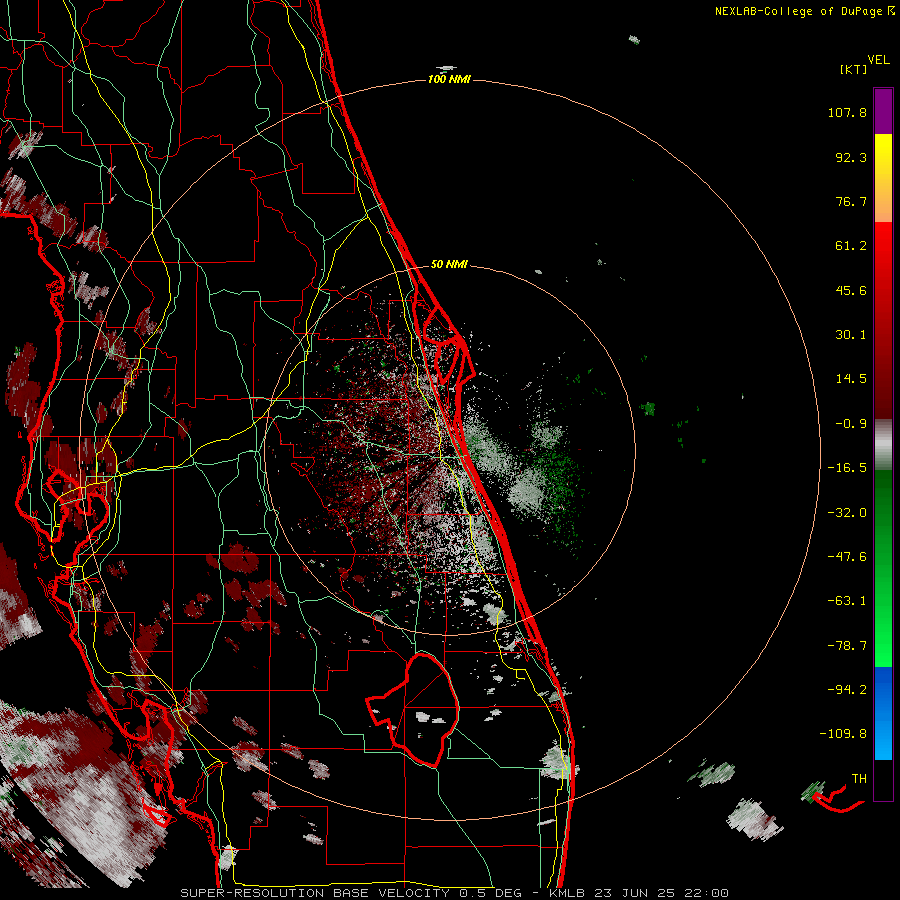
Task: Click the purple segment of velocity color bar
Action: pyautogui.click(x=883, y=111)
